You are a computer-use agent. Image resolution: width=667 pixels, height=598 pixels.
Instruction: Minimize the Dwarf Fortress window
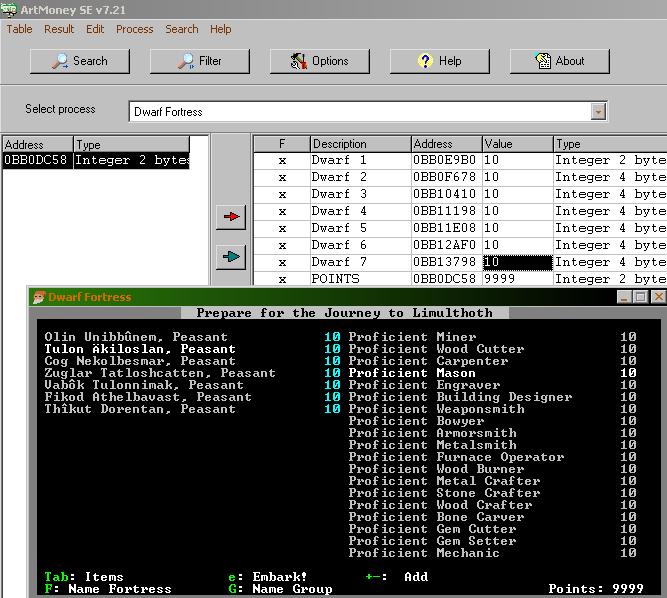pos(624,297)
